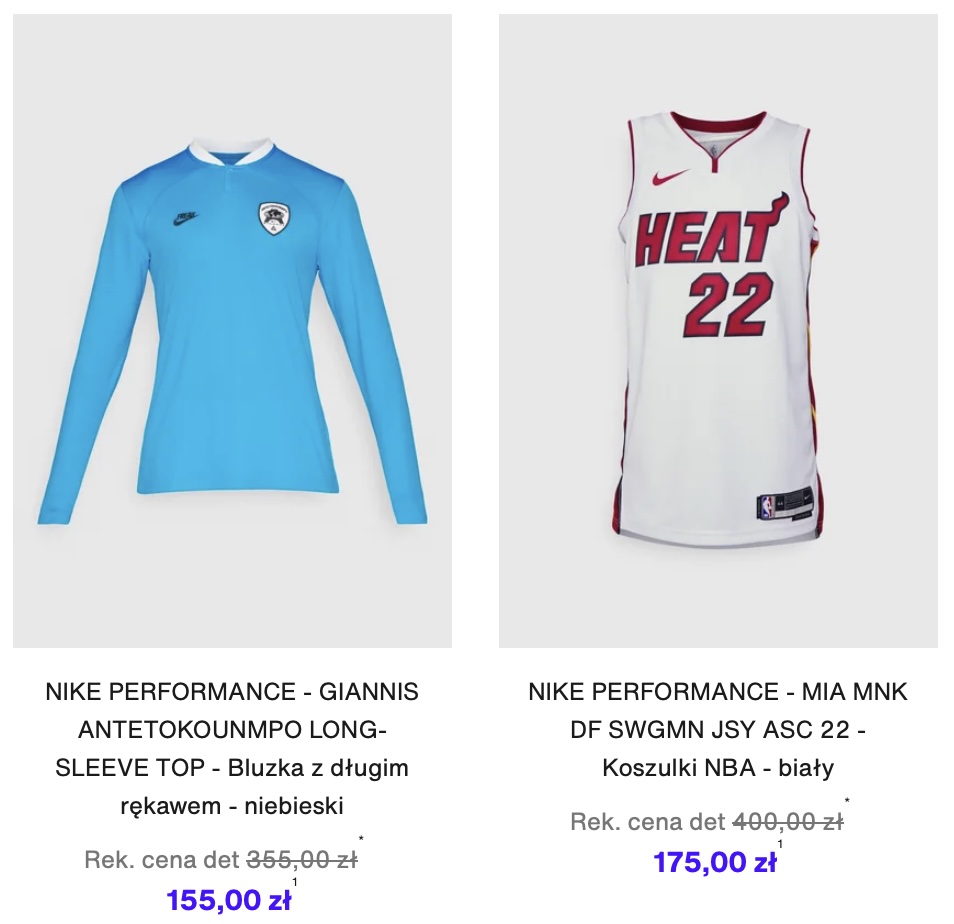Image resolution: width=954 pixels, height=924 pixels.
Task: Click the 155,00 zł sale price
Action: (229, 900)
